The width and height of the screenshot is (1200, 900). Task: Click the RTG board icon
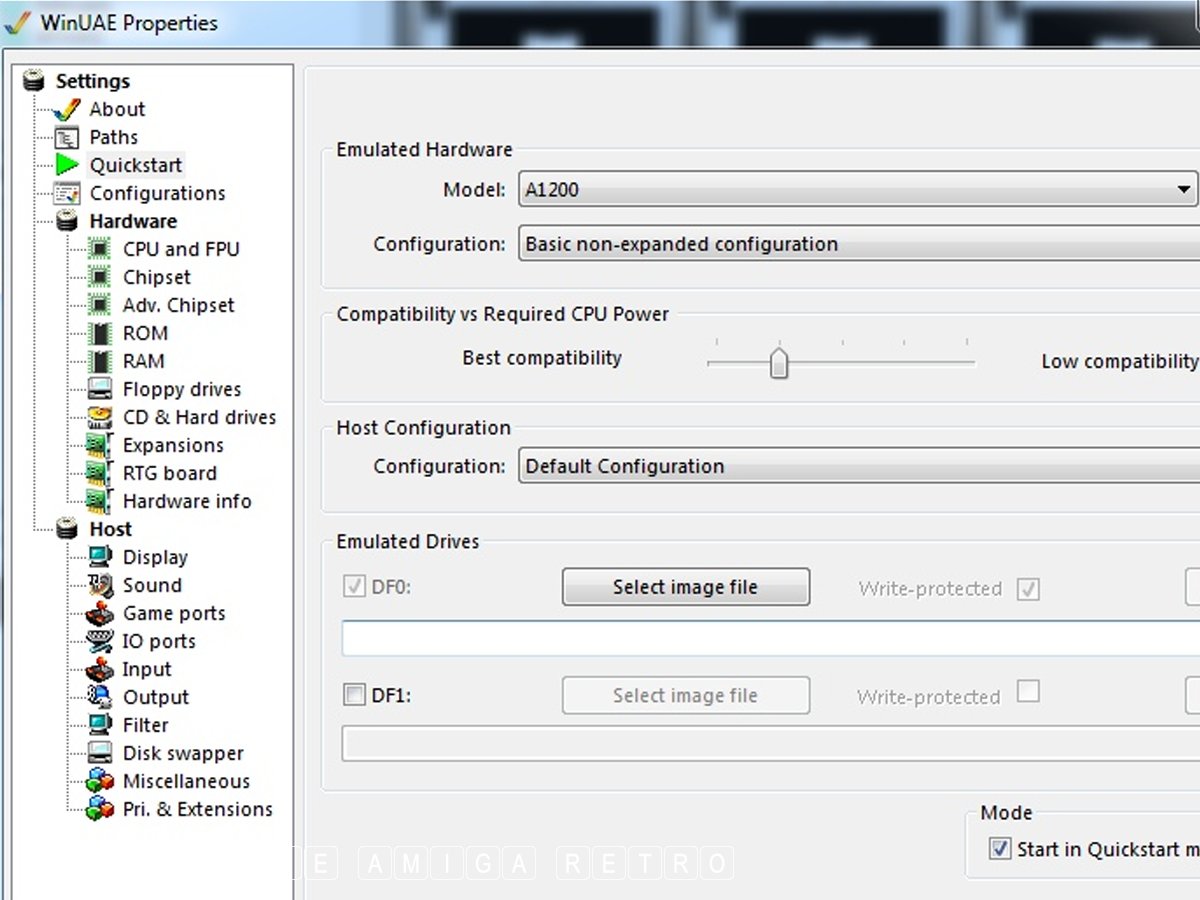coord(100,473)
